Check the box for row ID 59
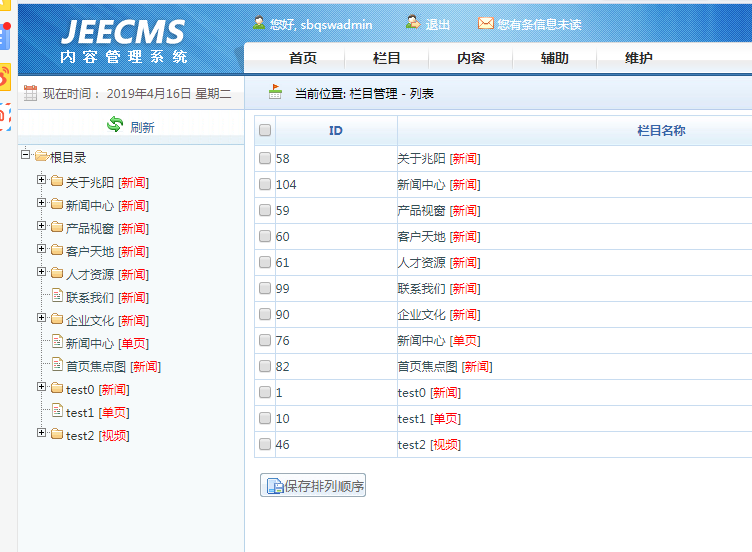 click(x=265, y=210)
